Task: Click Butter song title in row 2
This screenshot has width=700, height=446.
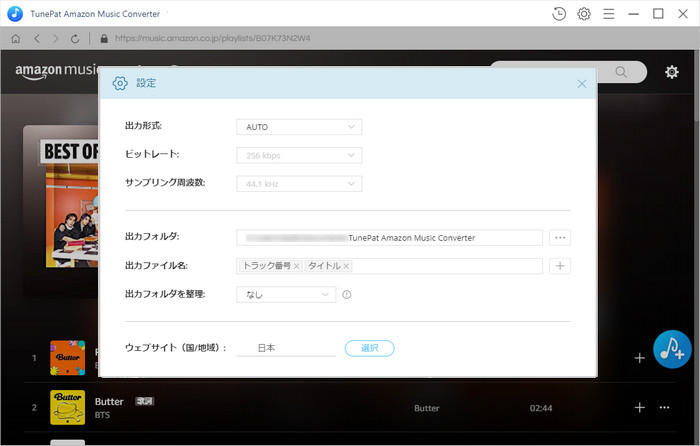Action: [x=109, y=401]
